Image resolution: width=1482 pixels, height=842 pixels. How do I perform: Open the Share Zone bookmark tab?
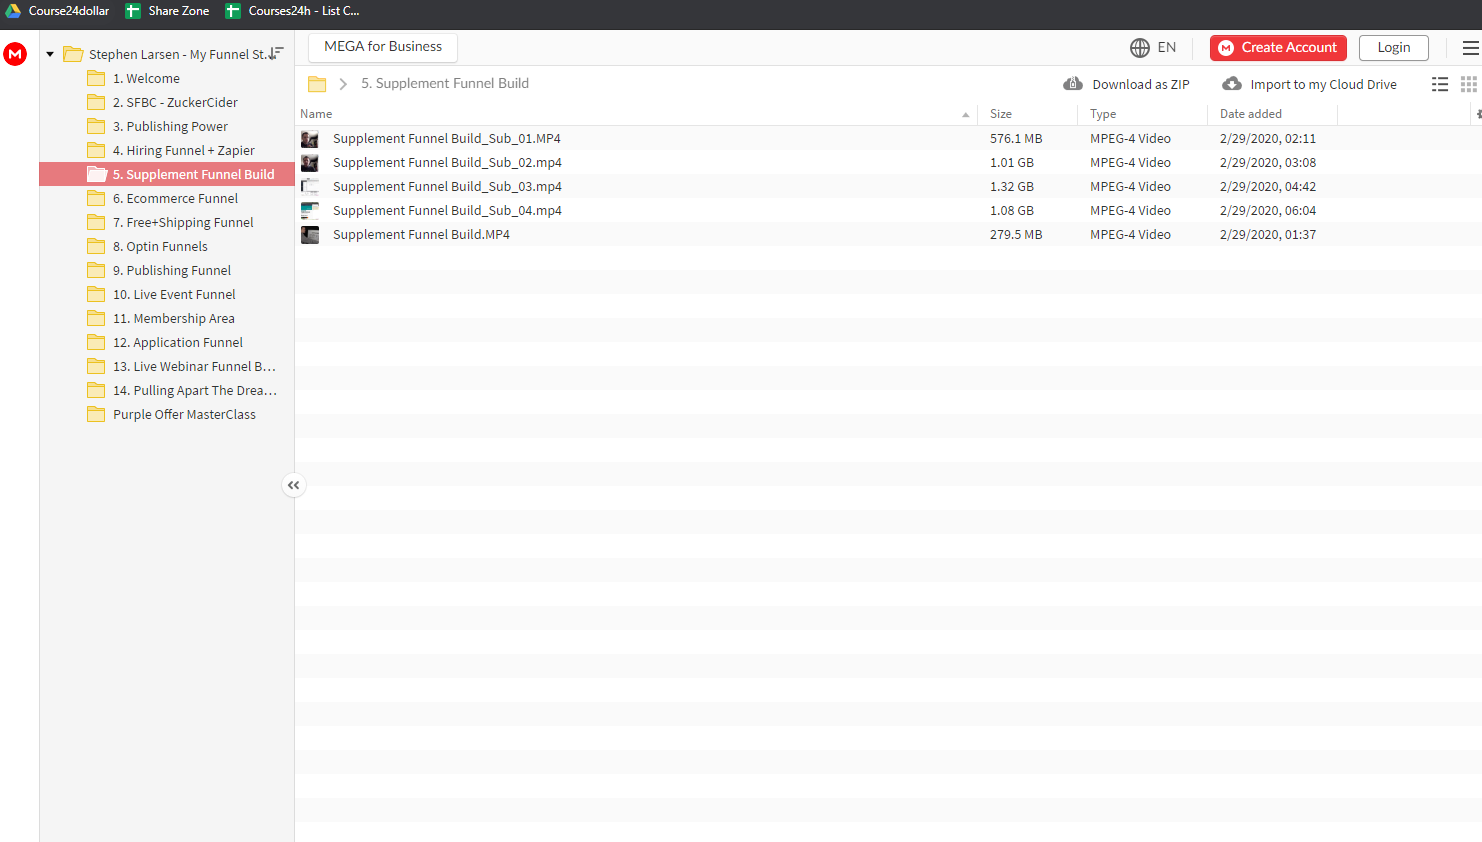[x=168, y=11]
